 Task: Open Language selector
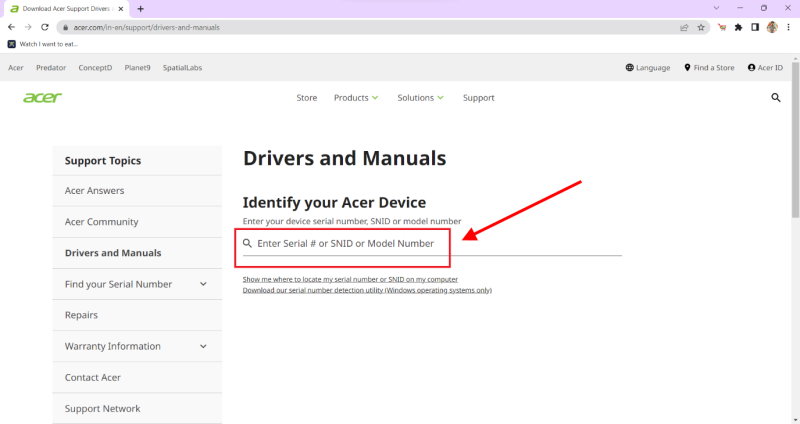point(647,67)
